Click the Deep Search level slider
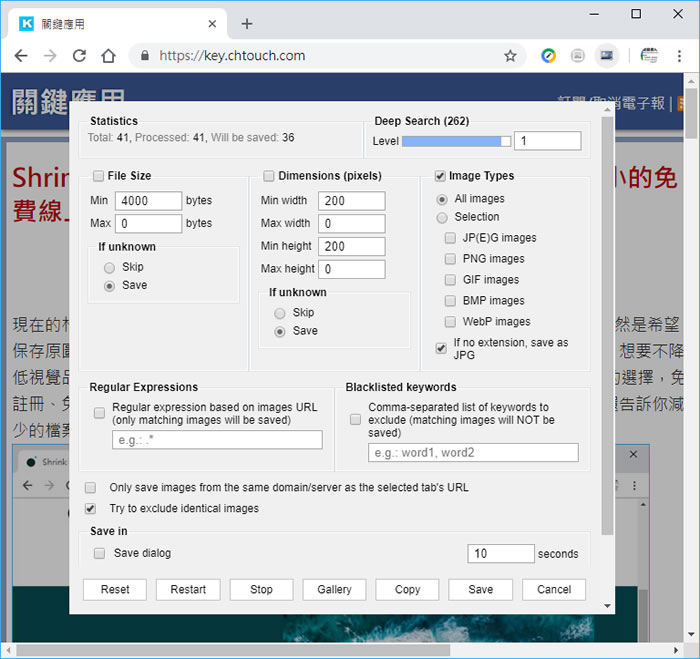This screenshot has height=659, width=700. pos(456,141)
